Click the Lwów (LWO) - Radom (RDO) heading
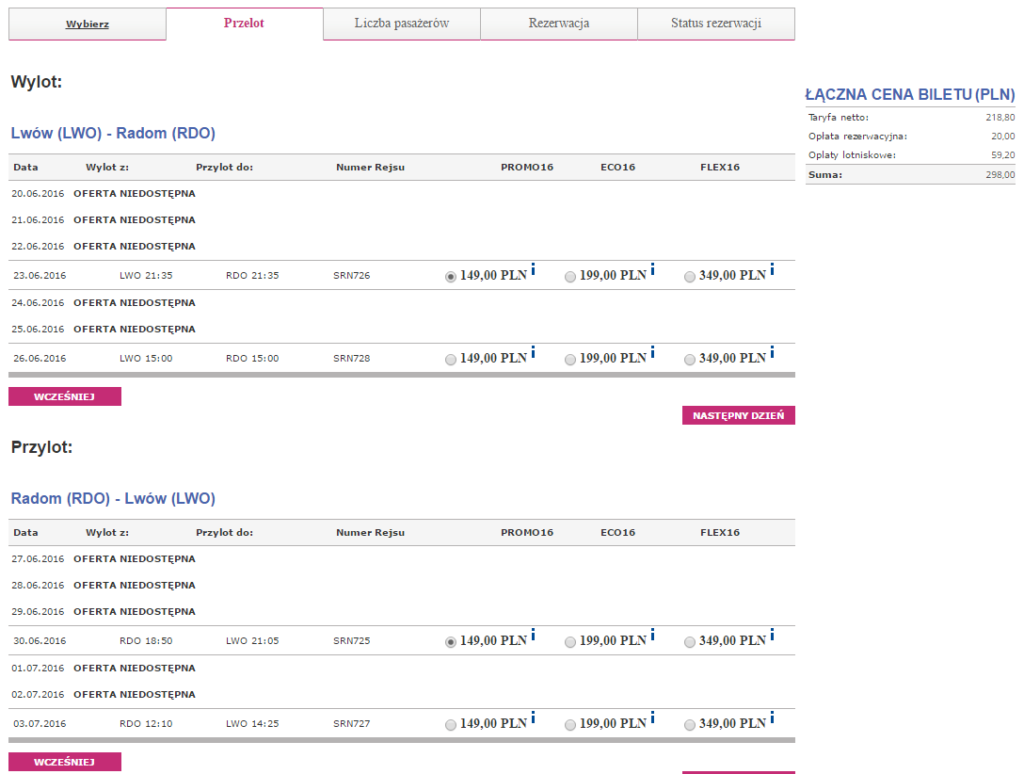Screen dimensions: 1024x774 click(113, 133)
